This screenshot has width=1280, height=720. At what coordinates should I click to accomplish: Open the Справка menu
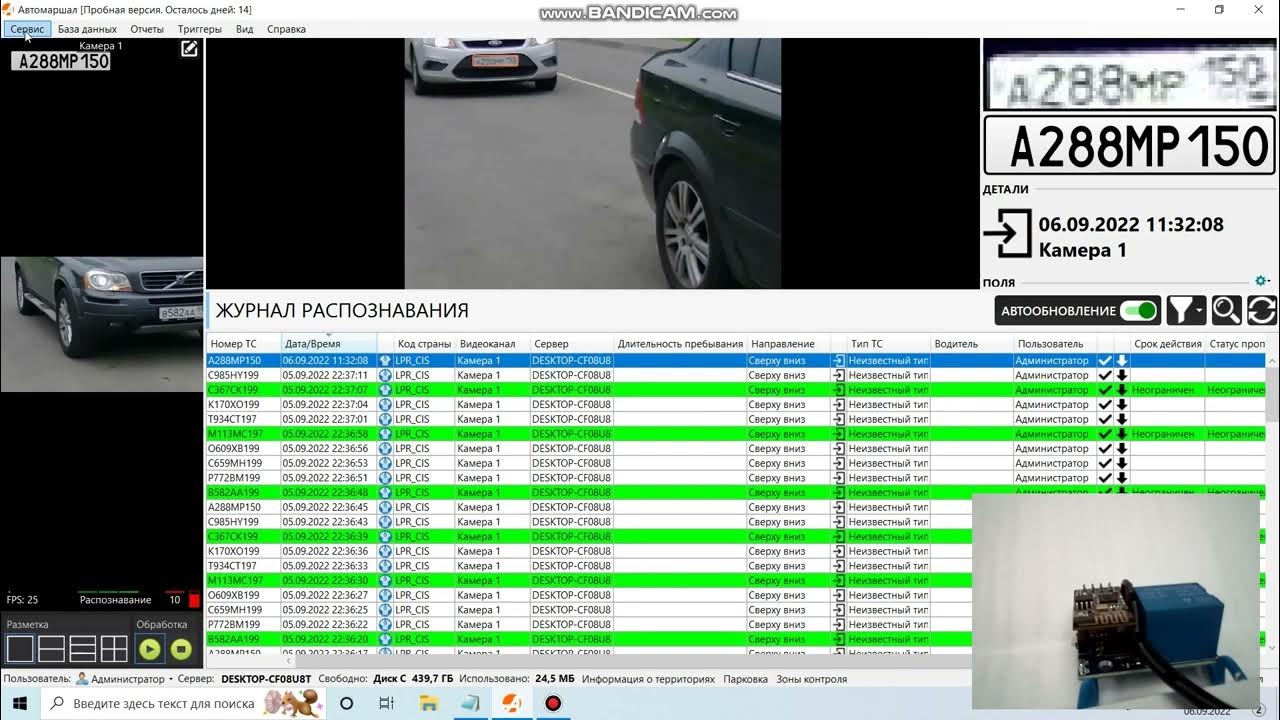click(286, 29)
